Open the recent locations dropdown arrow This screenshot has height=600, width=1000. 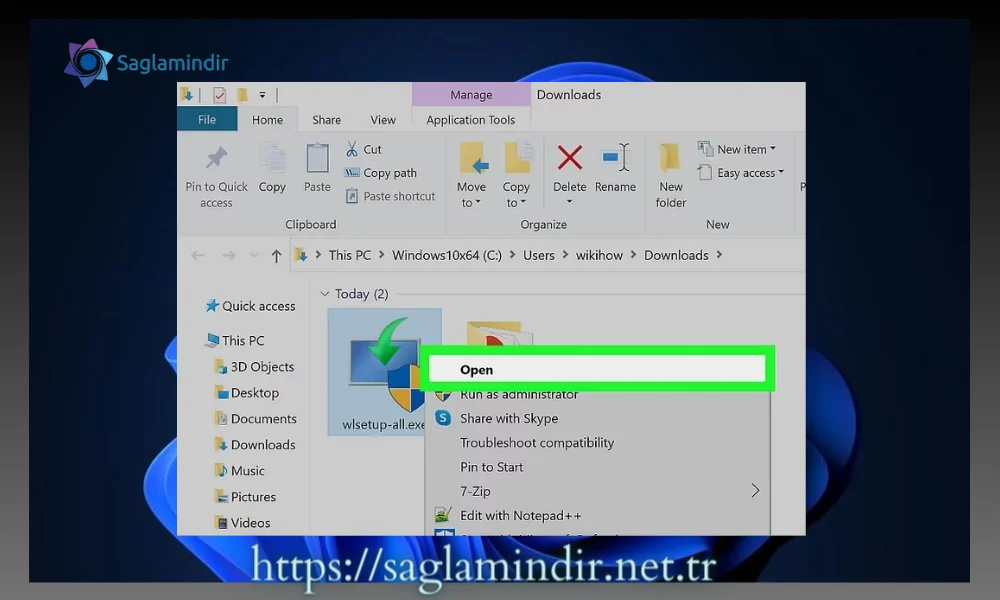click(x=254, y=256)
